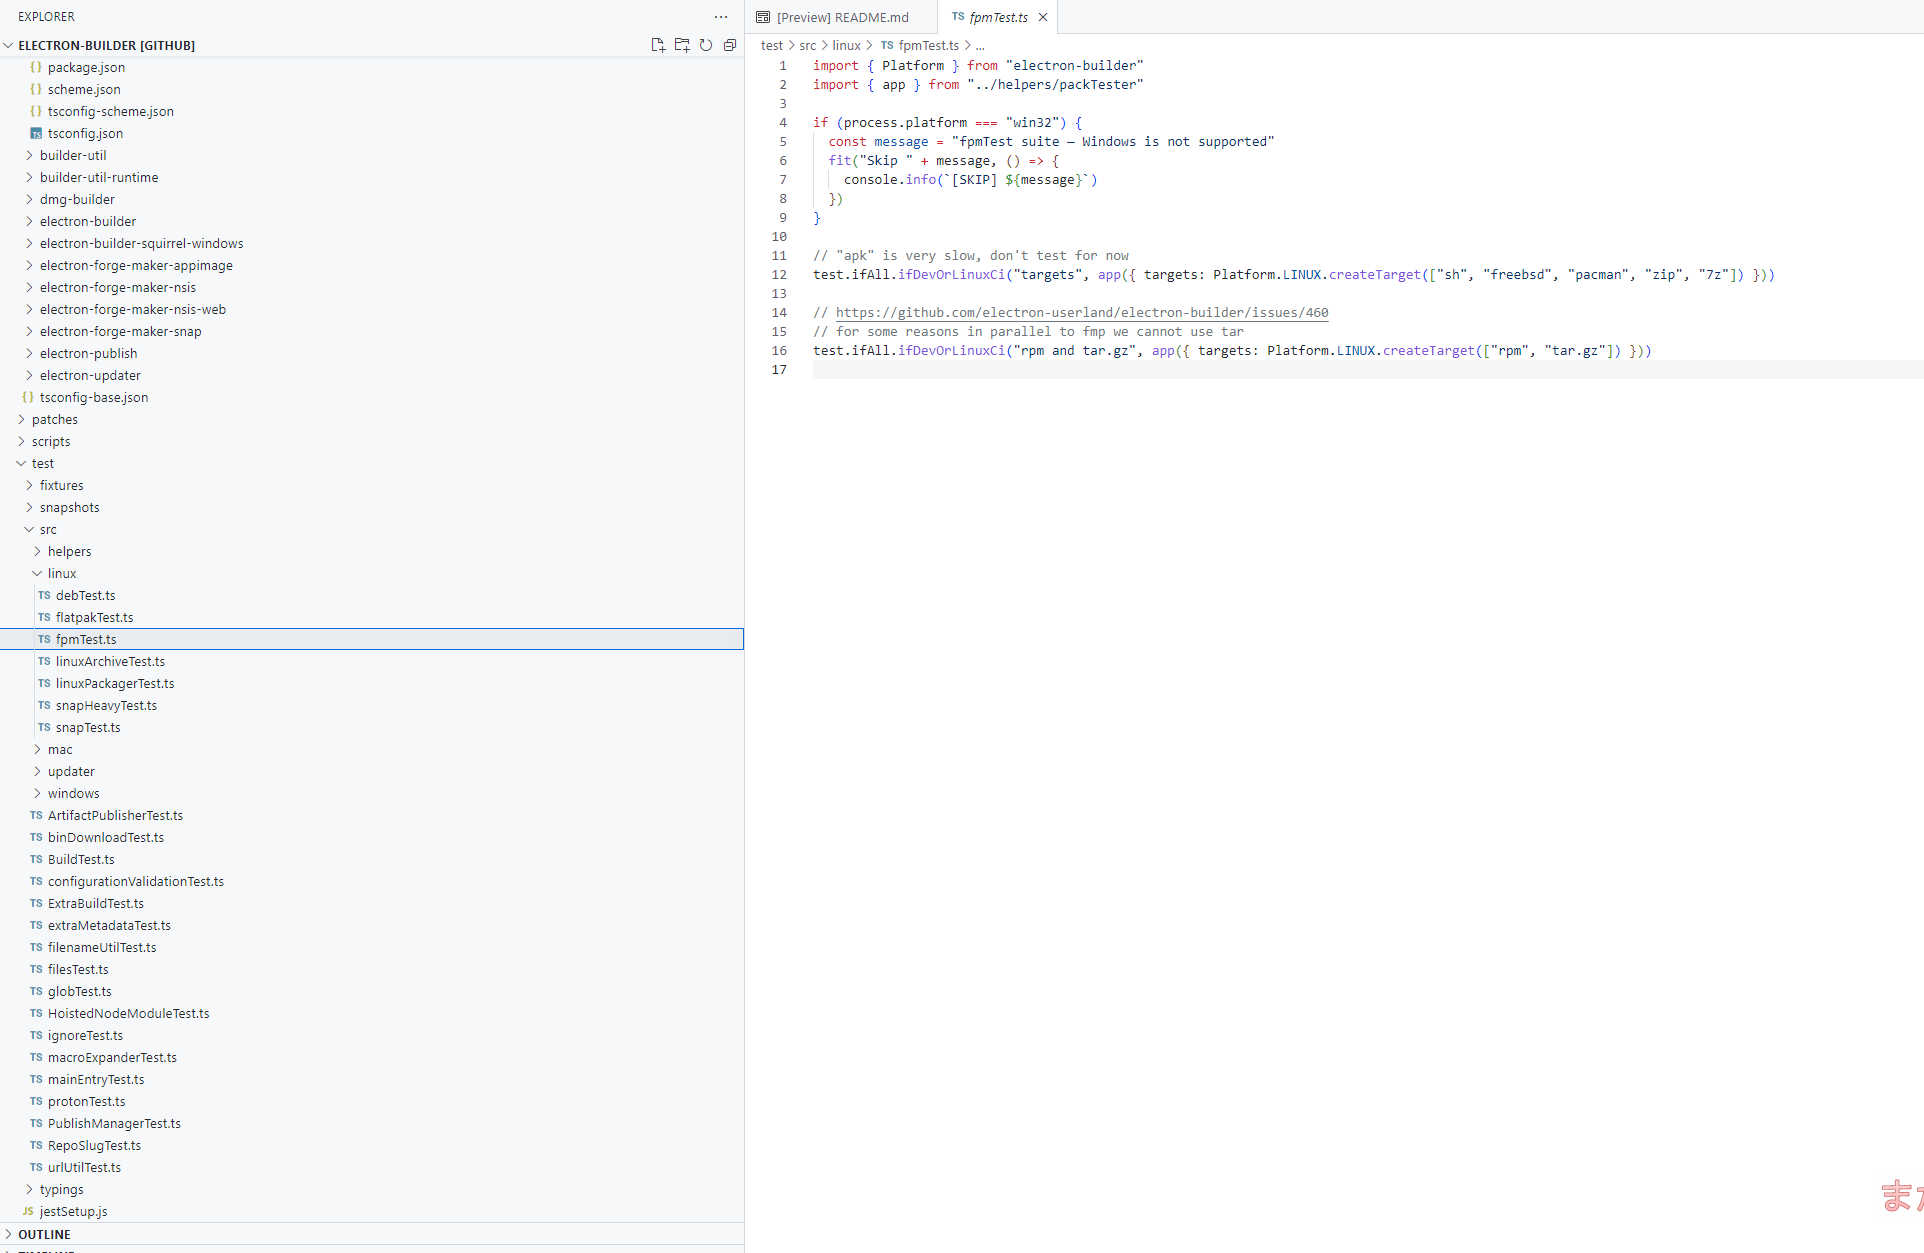1924x1253 pixels.
Task: Refresh the Explorer view
Action: click(x=706, y=45)
